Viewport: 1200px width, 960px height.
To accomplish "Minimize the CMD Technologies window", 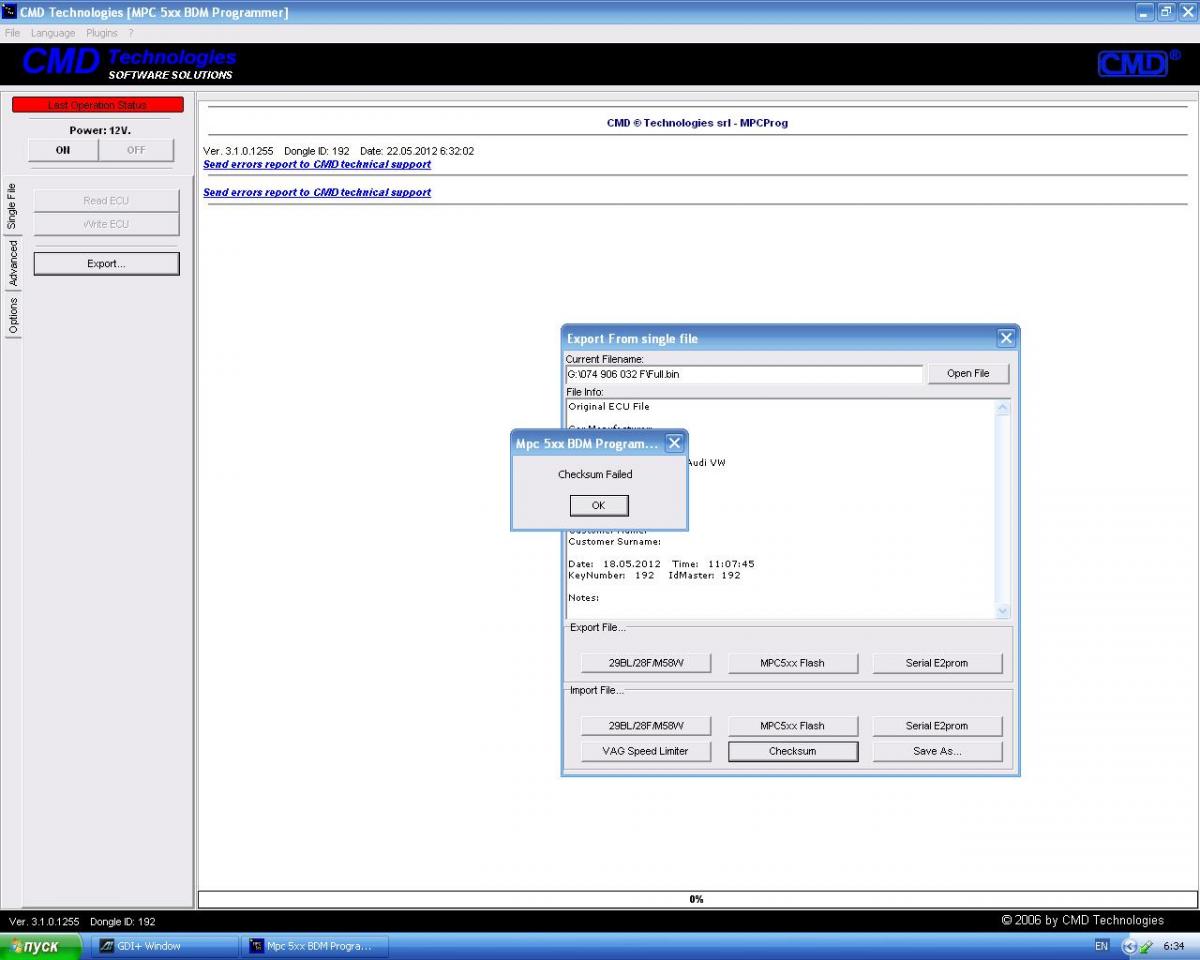I will (1145, 12).
